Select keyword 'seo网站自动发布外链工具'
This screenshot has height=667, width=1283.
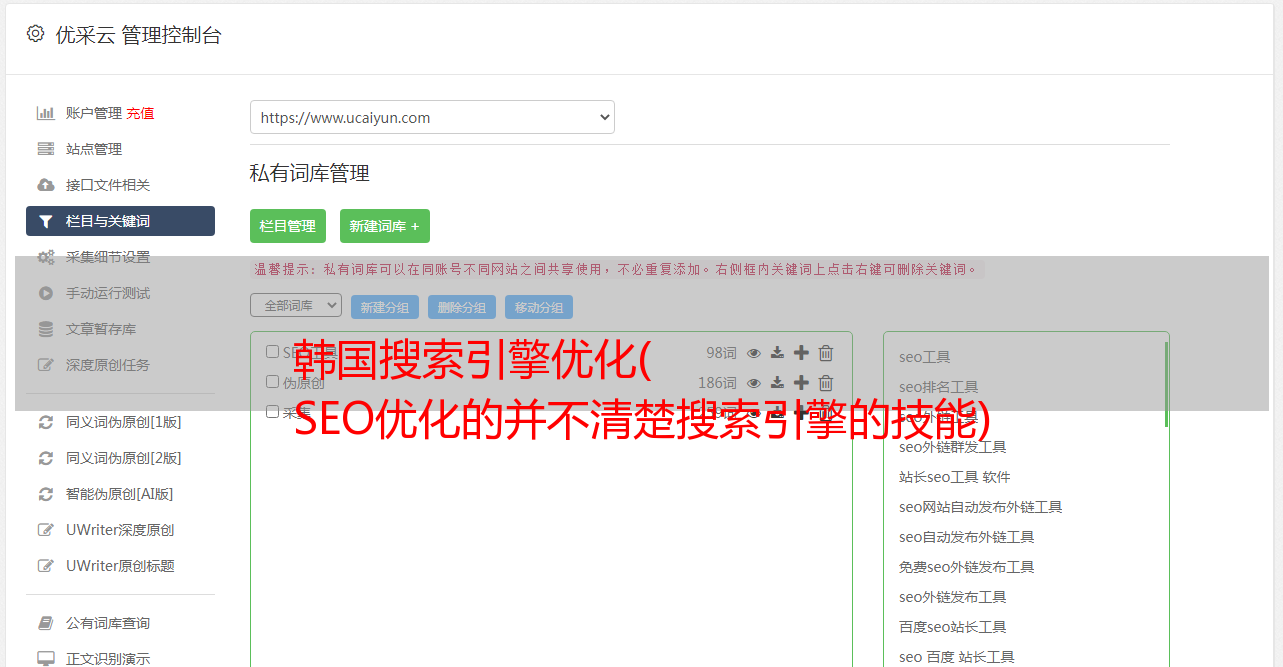(981, 507)
